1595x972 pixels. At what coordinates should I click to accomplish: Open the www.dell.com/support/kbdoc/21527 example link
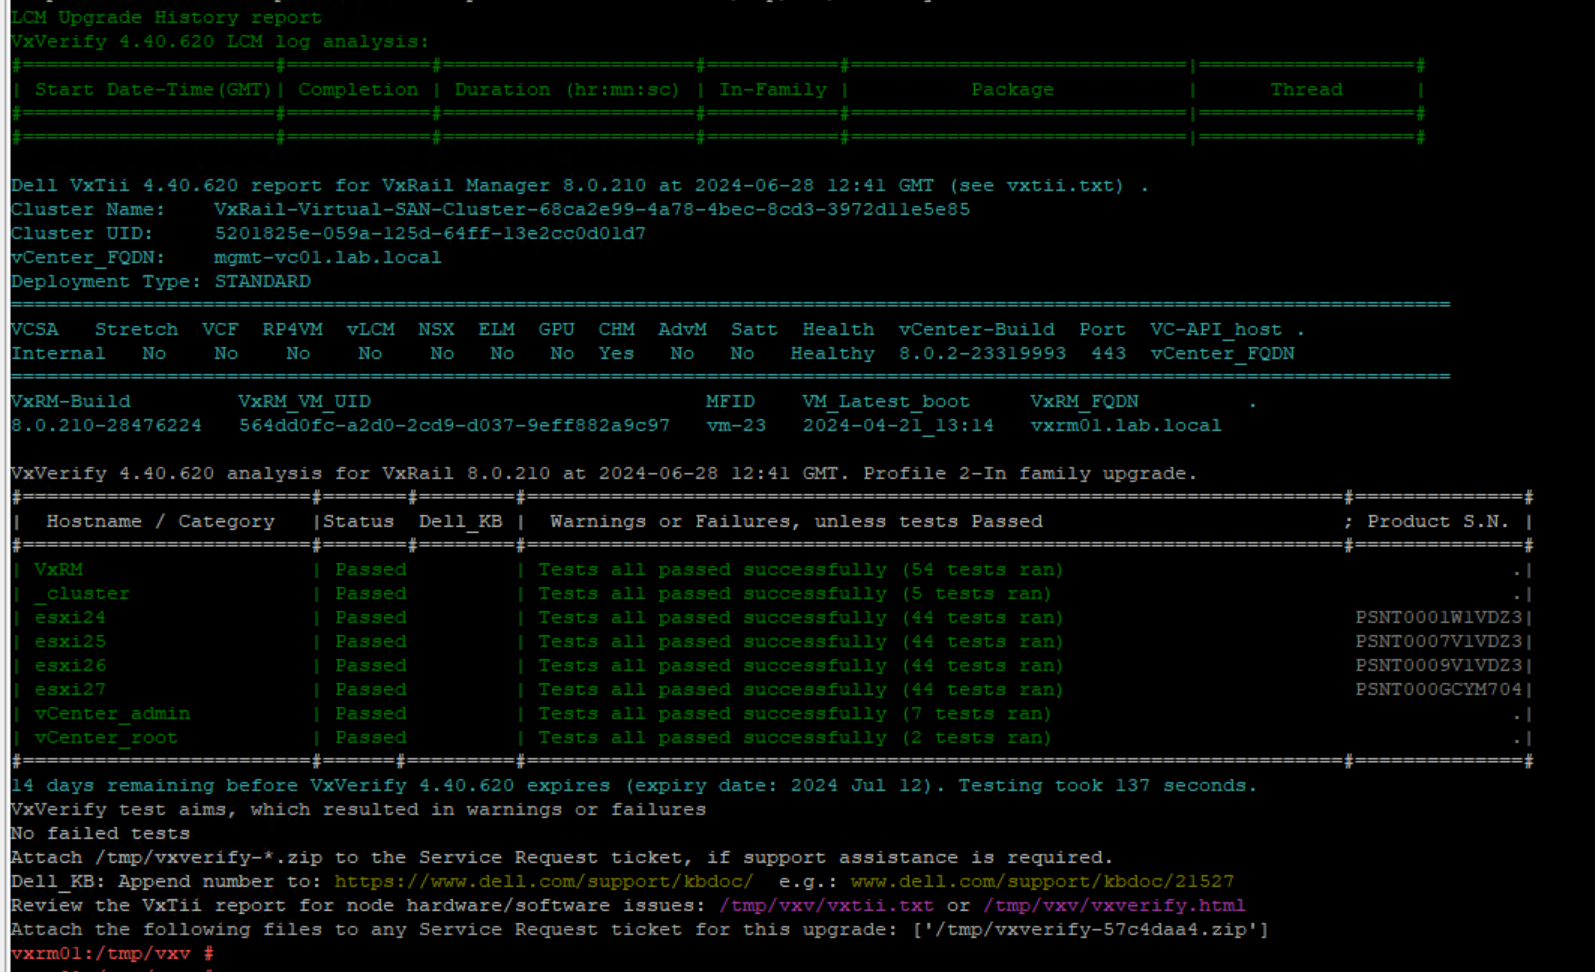1042,881
